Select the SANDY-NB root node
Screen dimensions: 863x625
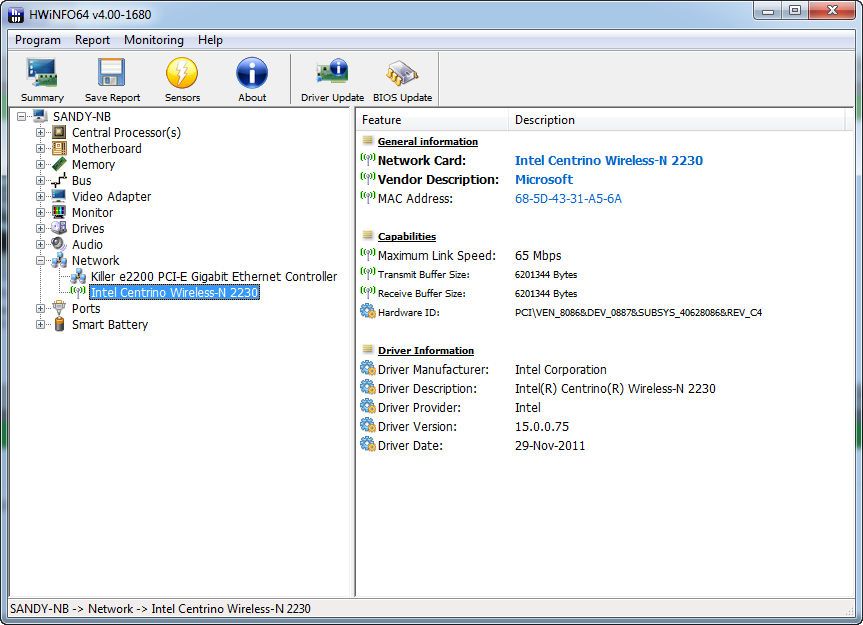click(81, 117)
